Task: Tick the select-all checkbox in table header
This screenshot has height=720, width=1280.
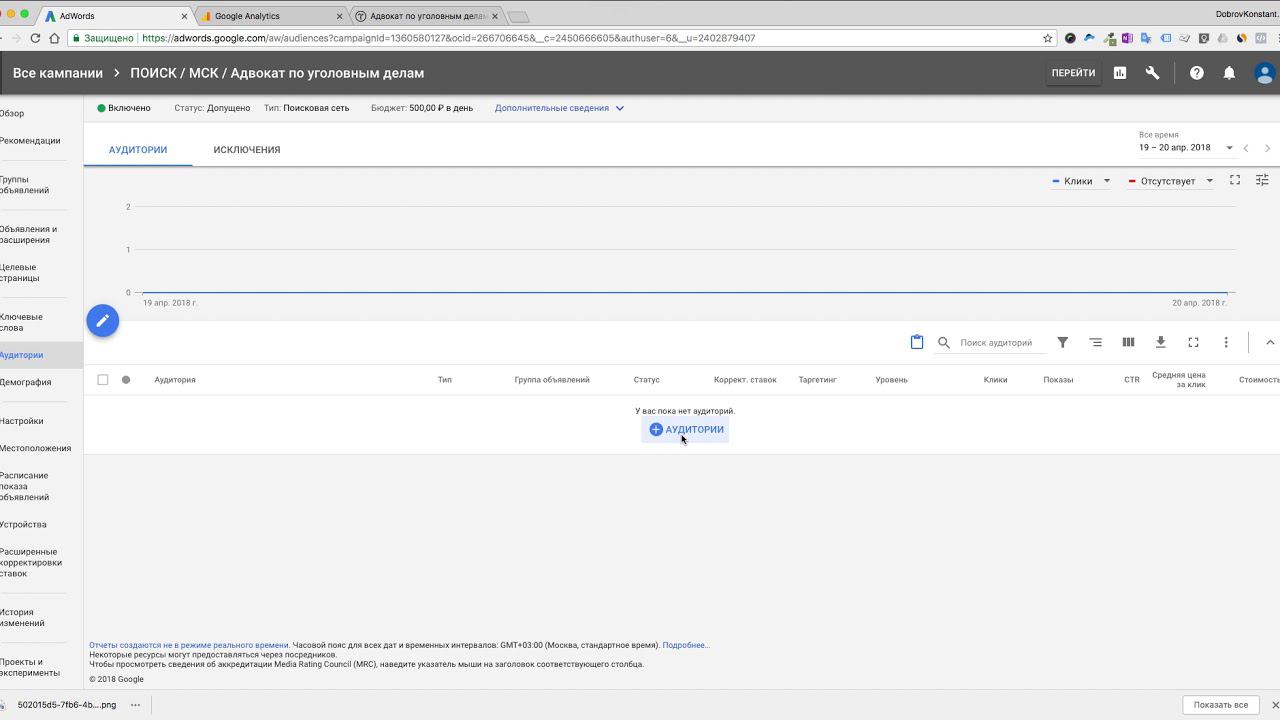Action: pos(102,380)
